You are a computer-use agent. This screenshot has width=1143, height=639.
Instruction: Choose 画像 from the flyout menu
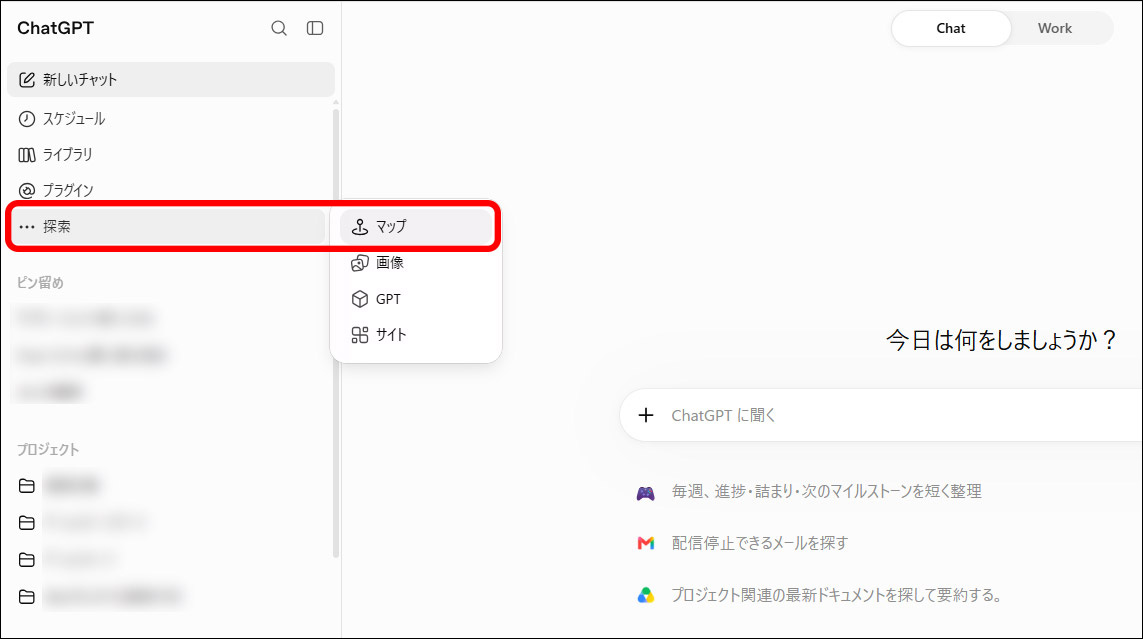(x=416, y=263)
